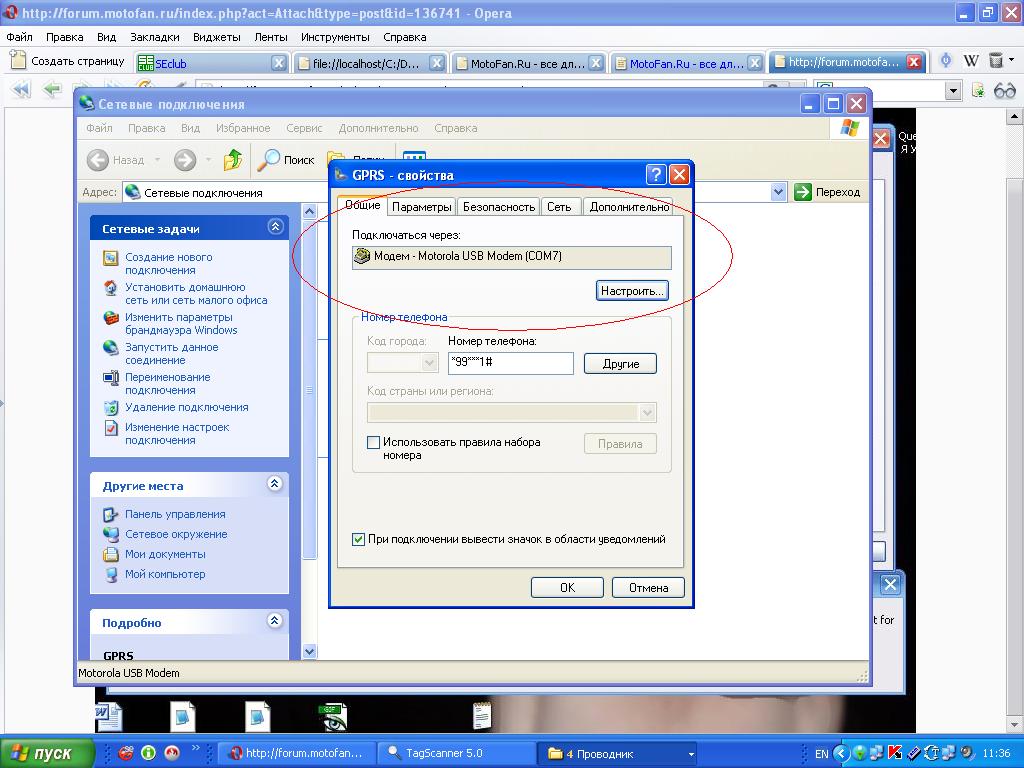Screen dimensions: 1024x768
Task: Open the Проводник taskbar group dropdown
Action: [691, 754]
